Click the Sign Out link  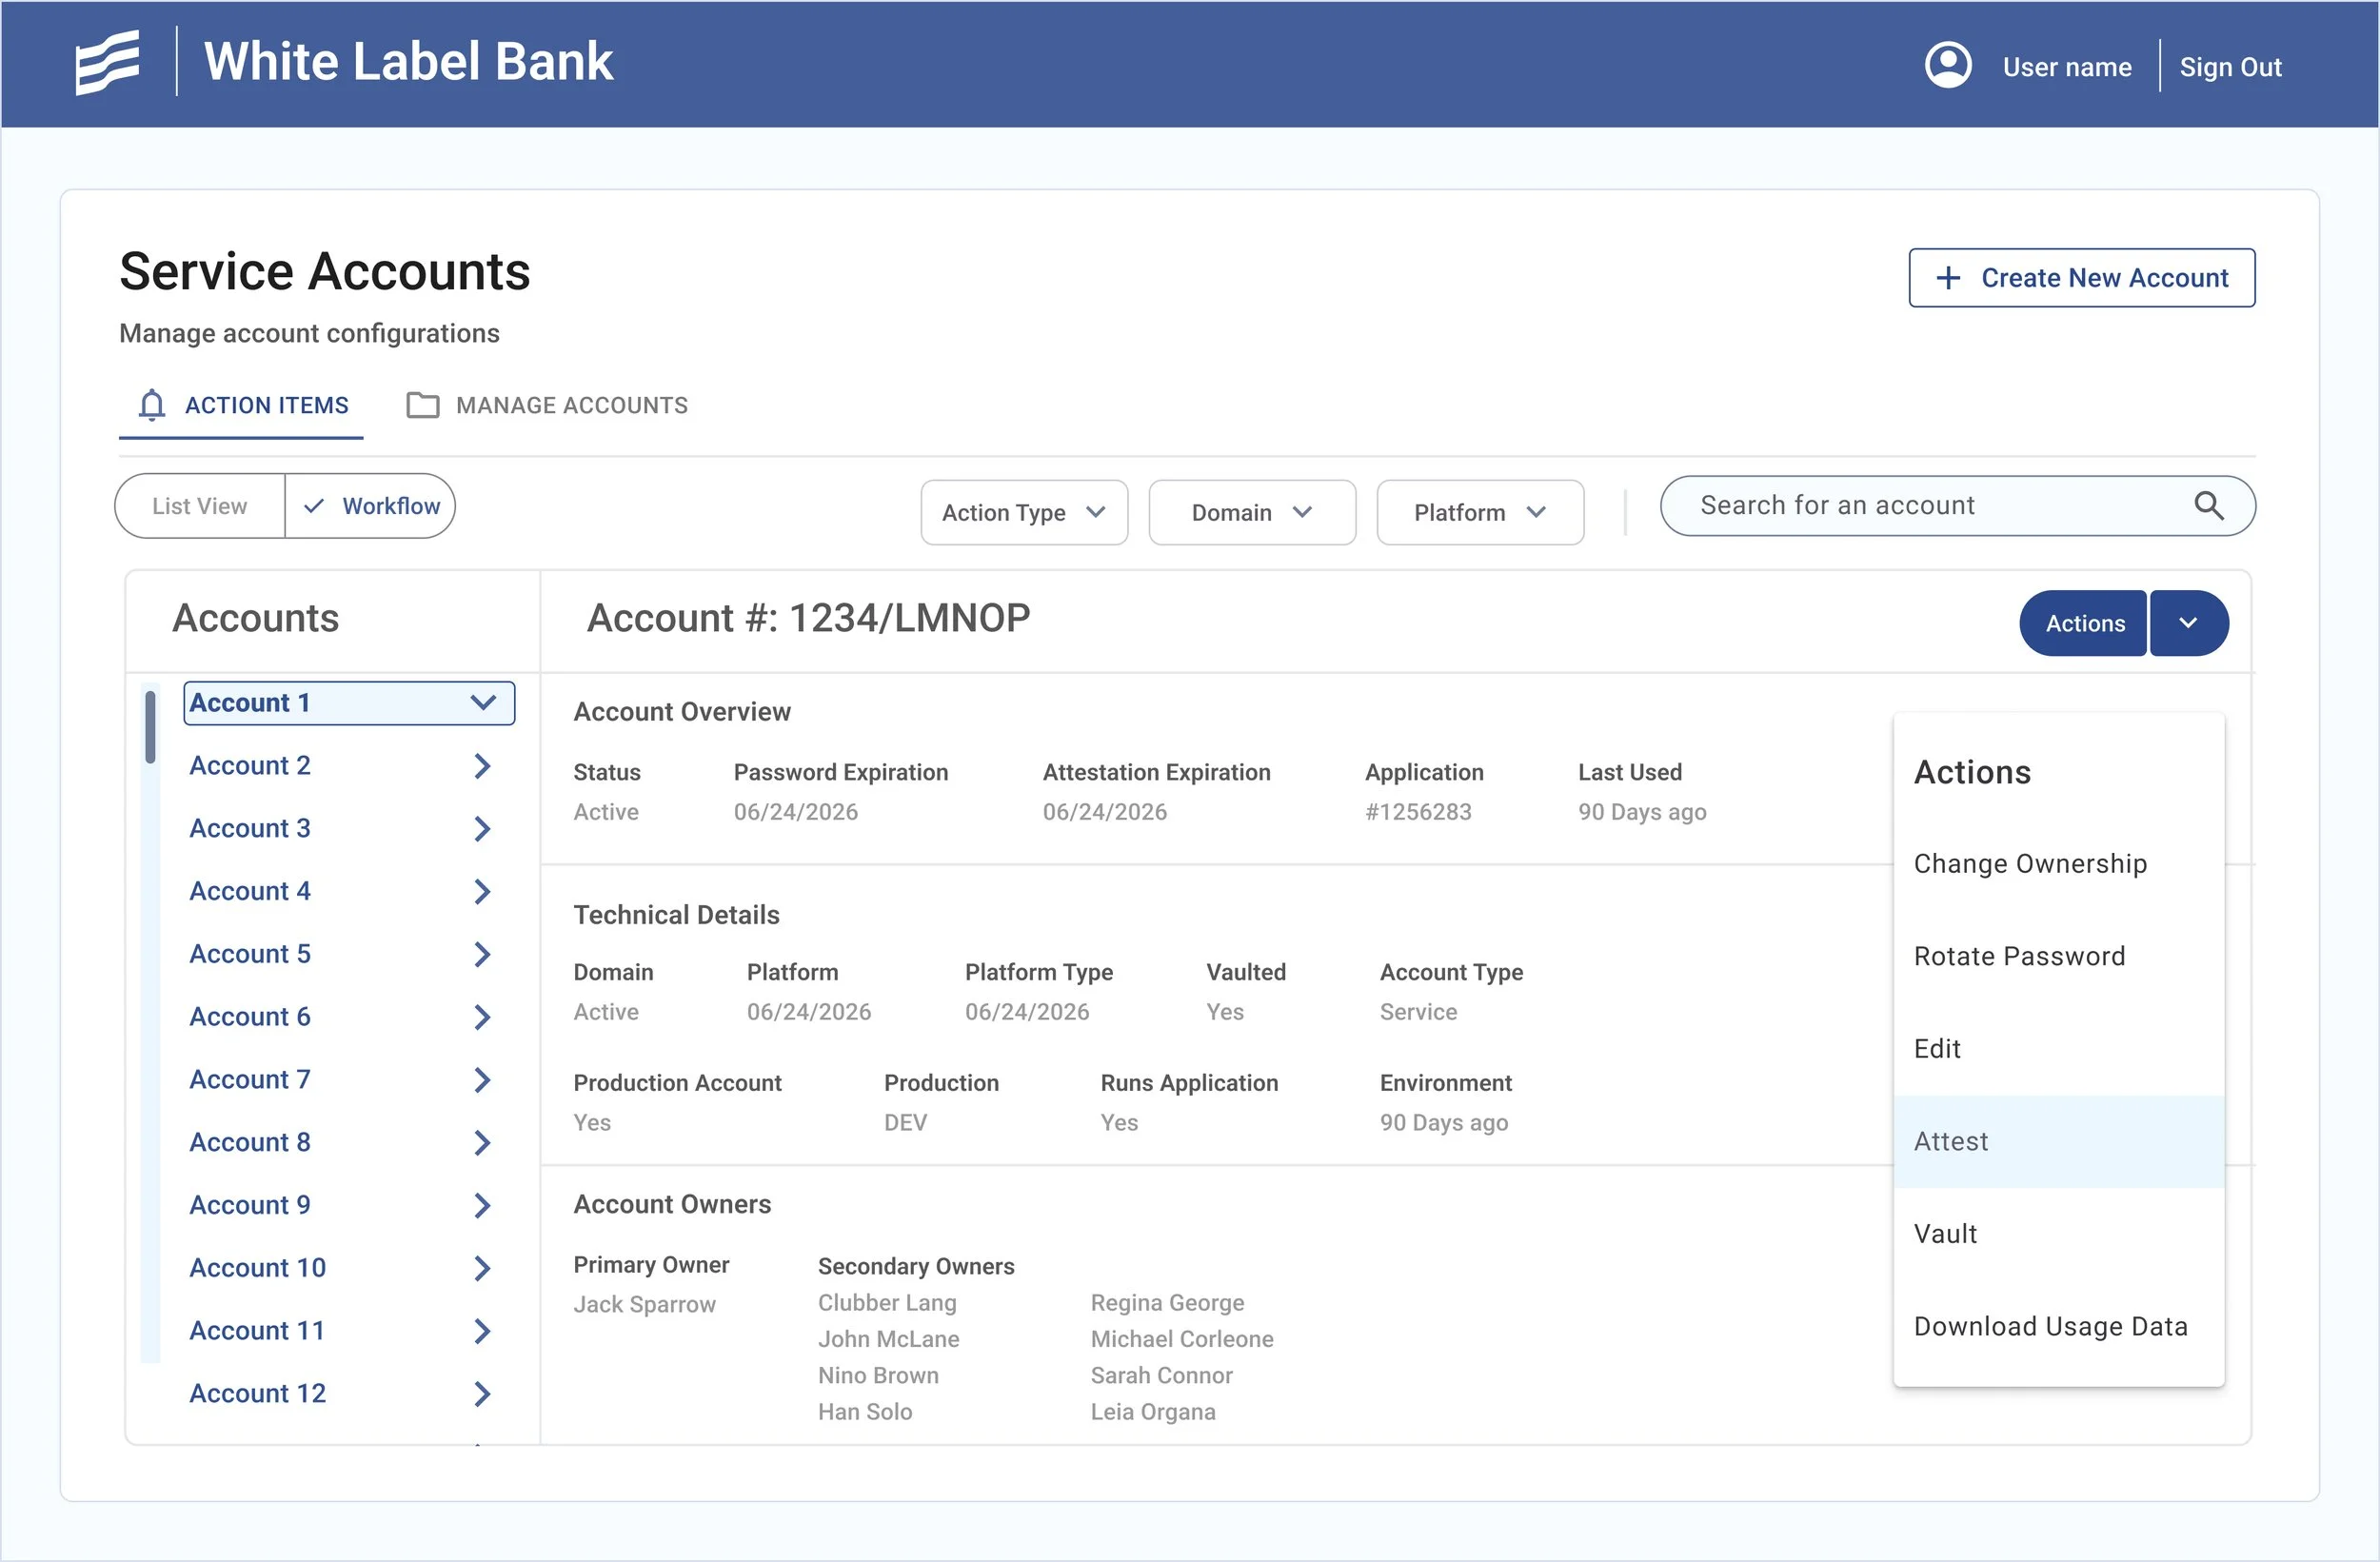point(2229,67)
